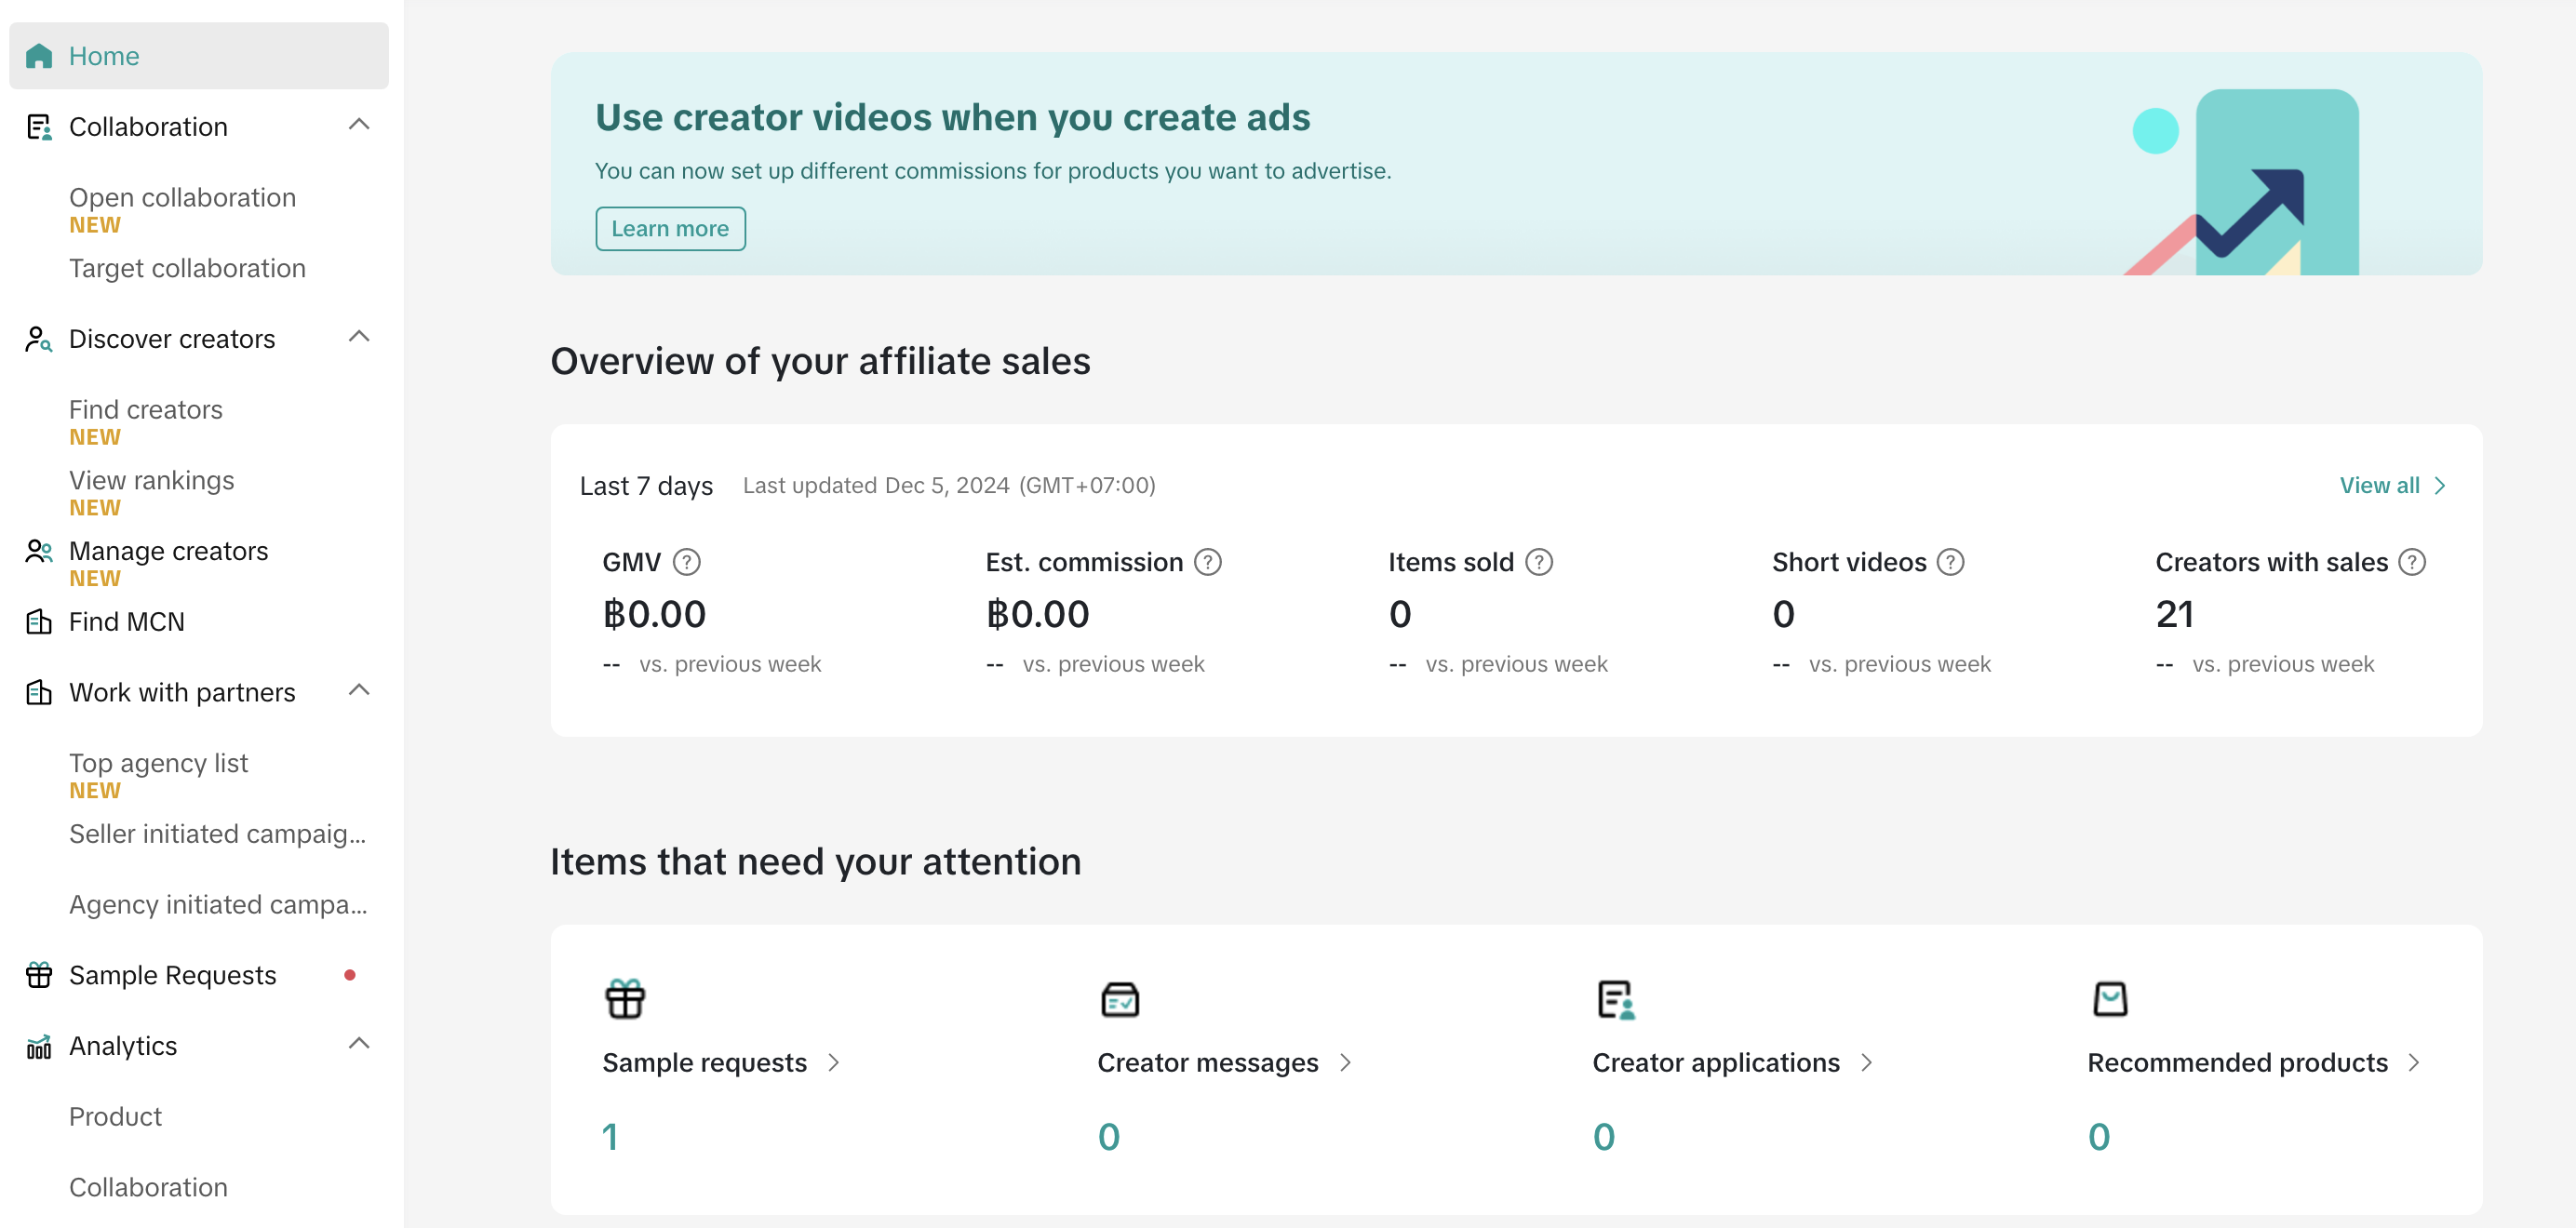Click the View all chevron arrow
2576x1228 pixels.
pyautogui.click(x=2440, y=486)
